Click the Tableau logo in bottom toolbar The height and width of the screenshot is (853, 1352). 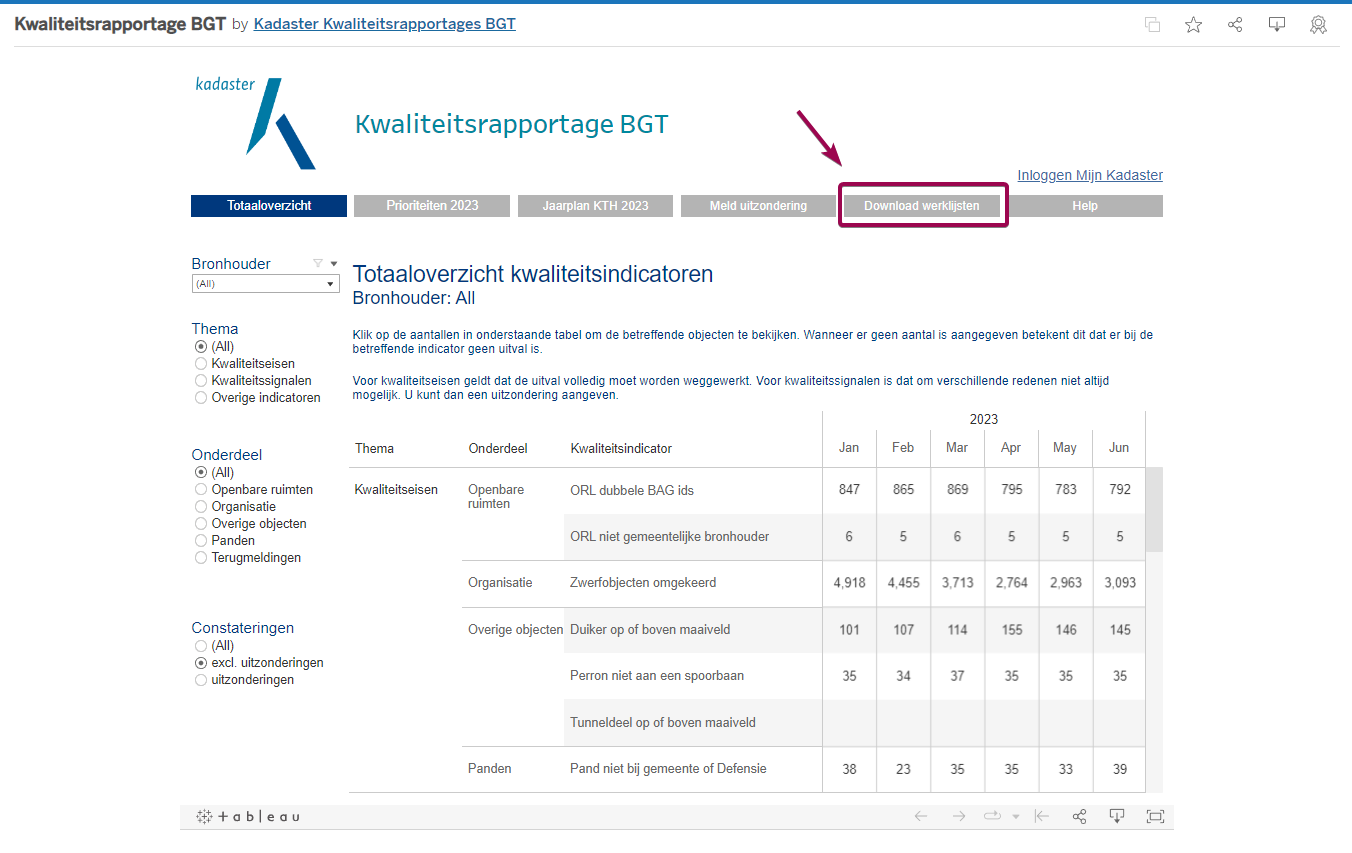tap(248, 816)
